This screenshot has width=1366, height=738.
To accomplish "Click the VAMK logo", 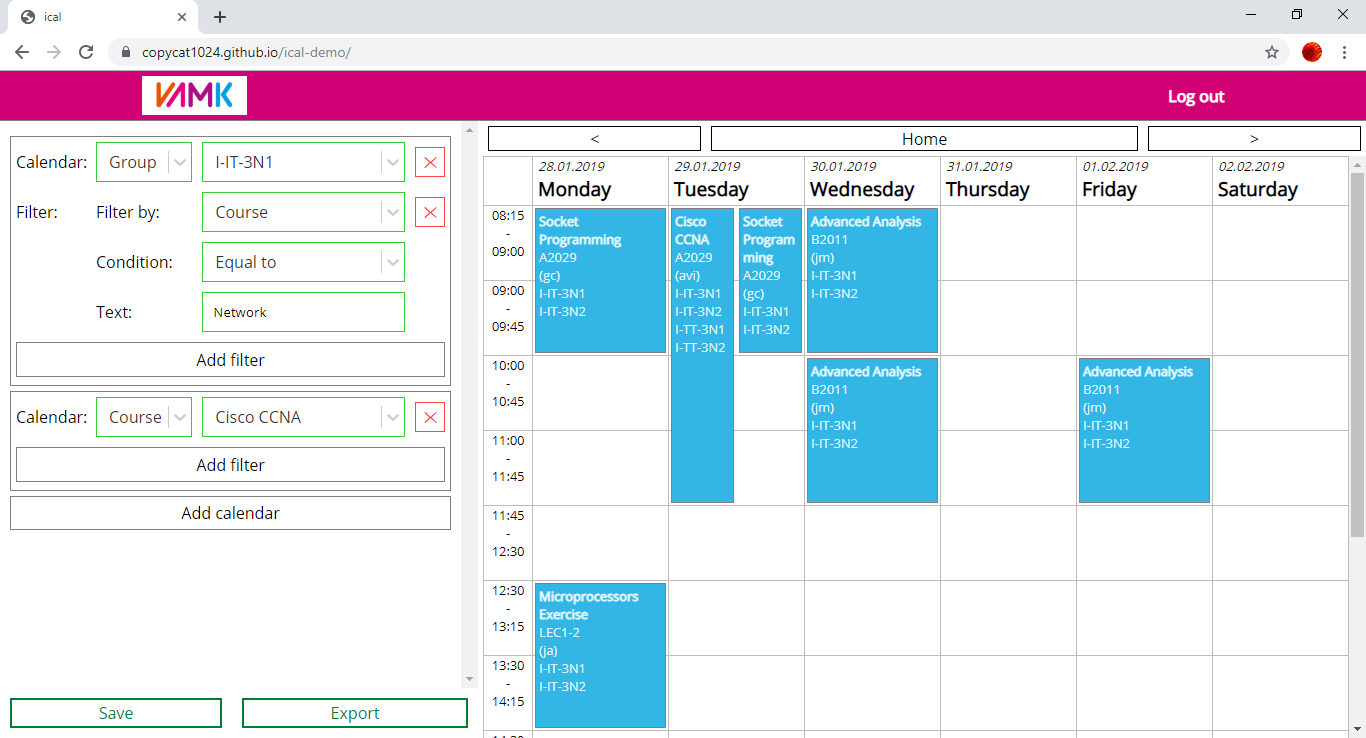I will tap(194, 96).
